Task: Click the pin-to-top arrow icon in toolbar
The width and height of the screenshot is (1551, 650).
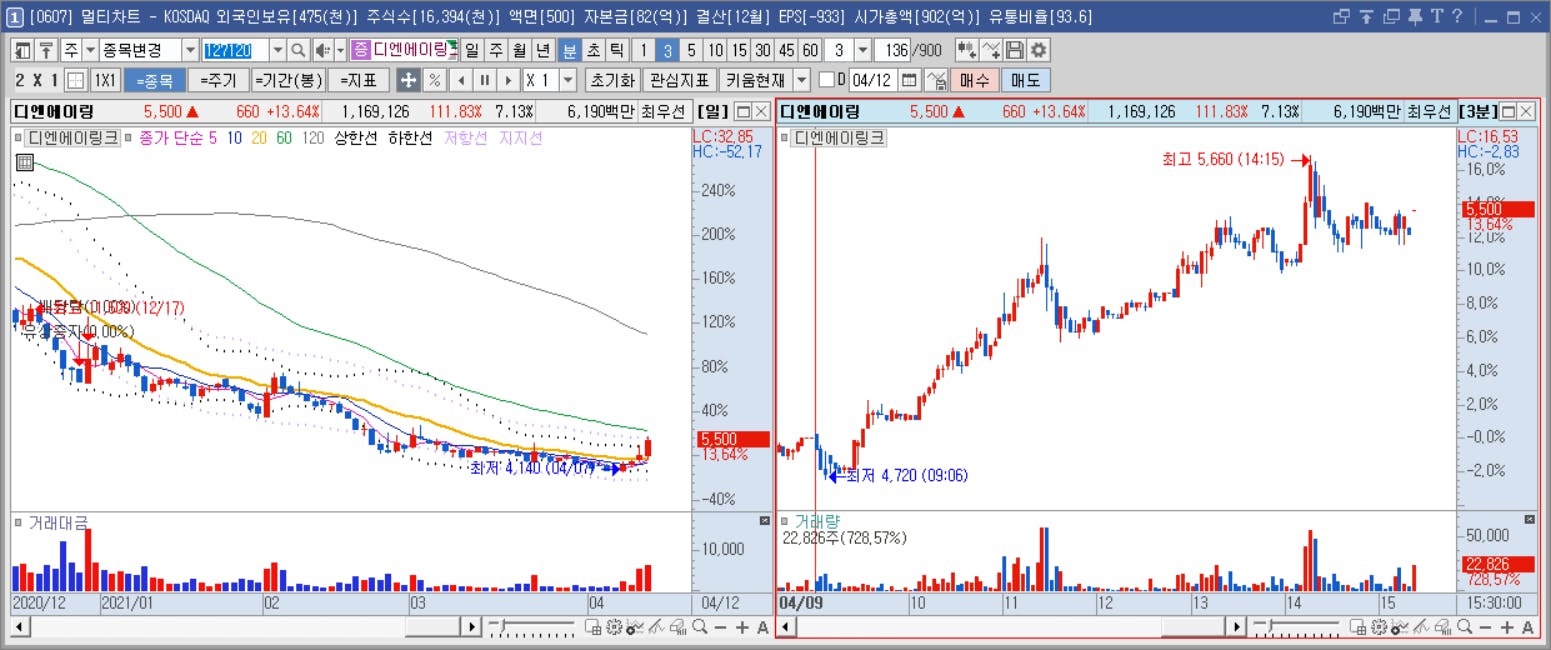Action: 45,51
